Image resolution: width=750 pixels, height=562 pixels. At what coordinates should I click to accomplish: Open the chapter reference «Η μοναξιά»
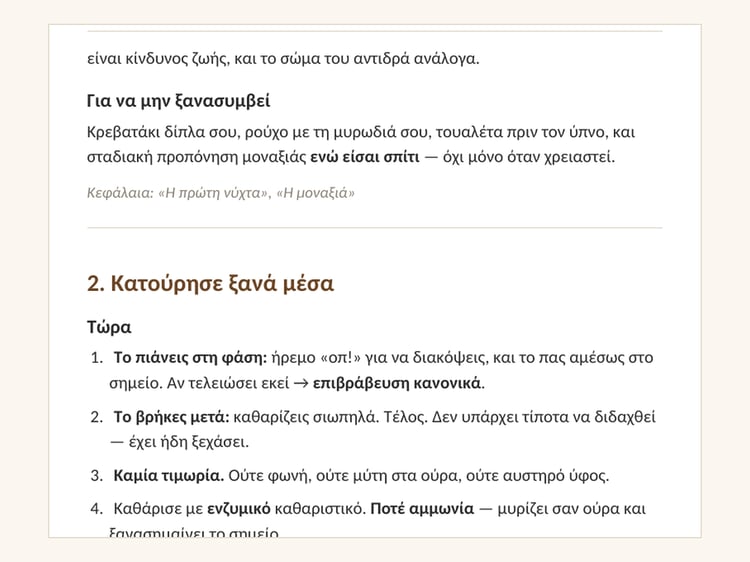[x=316, y=193]
